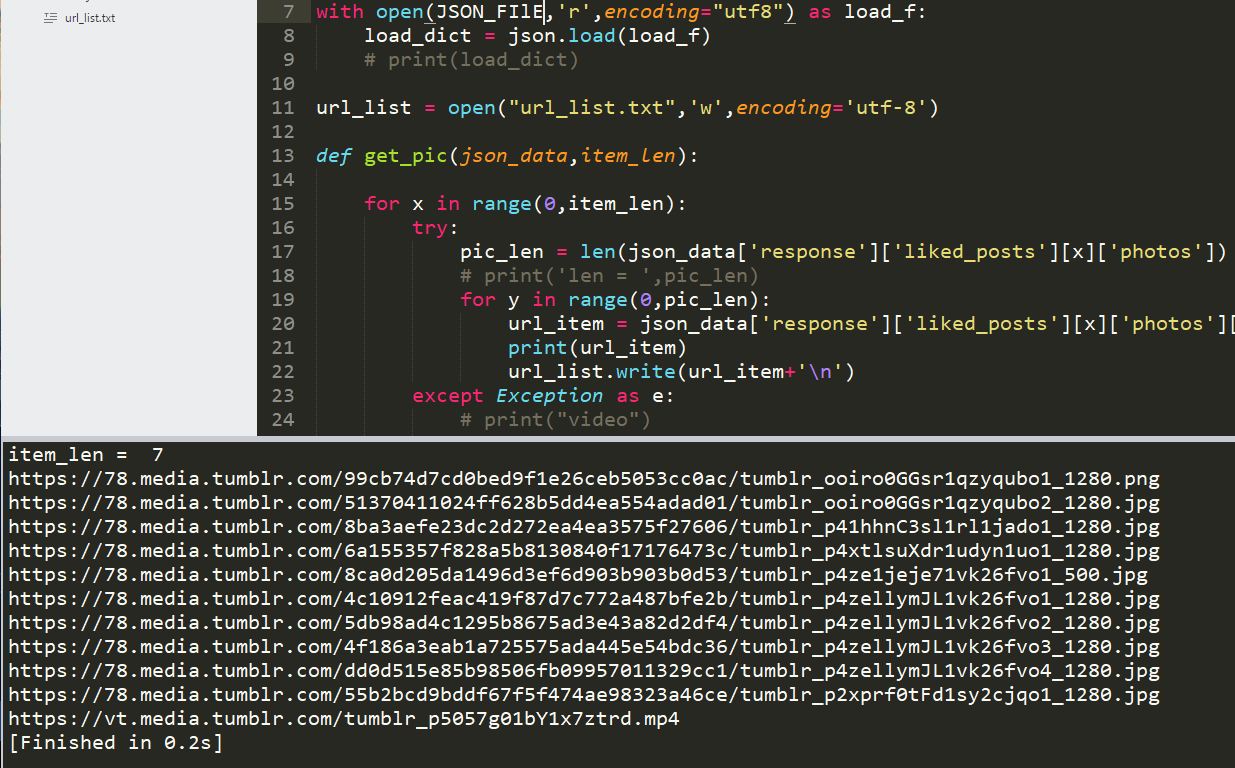This screenshot has width=1235, height=768.
Task: Click the '# print(load_dict)' comment
Action: tap(472, 60)
